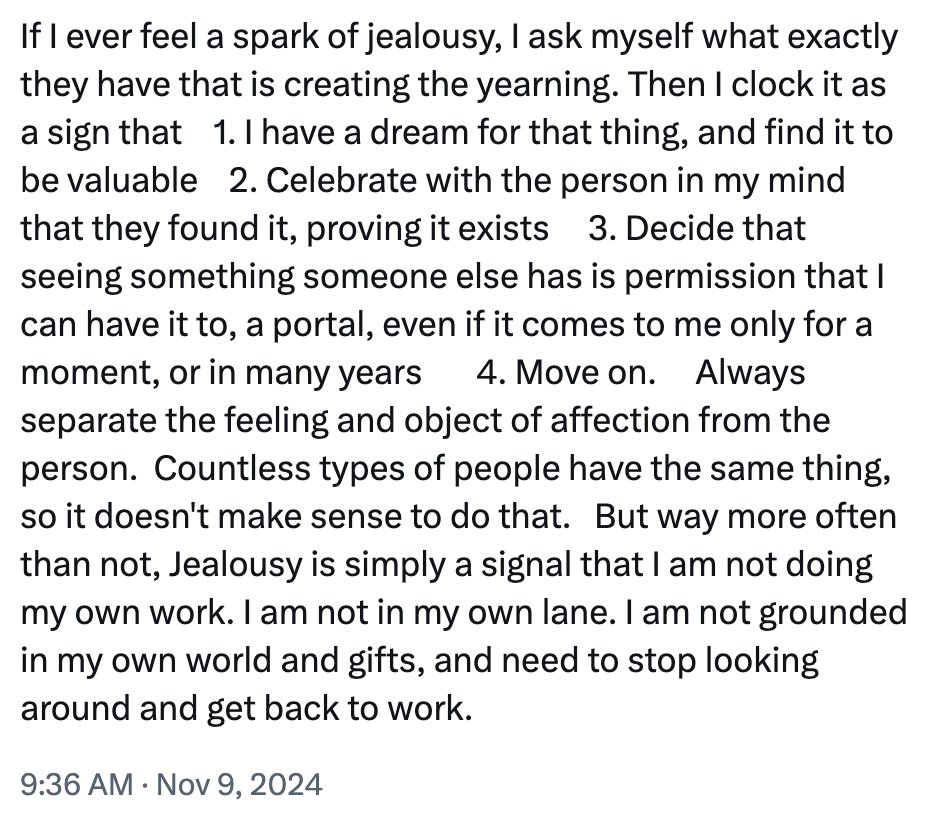
Task: Click the phrase "proving it exists"
Action: [x=428, y=228]
